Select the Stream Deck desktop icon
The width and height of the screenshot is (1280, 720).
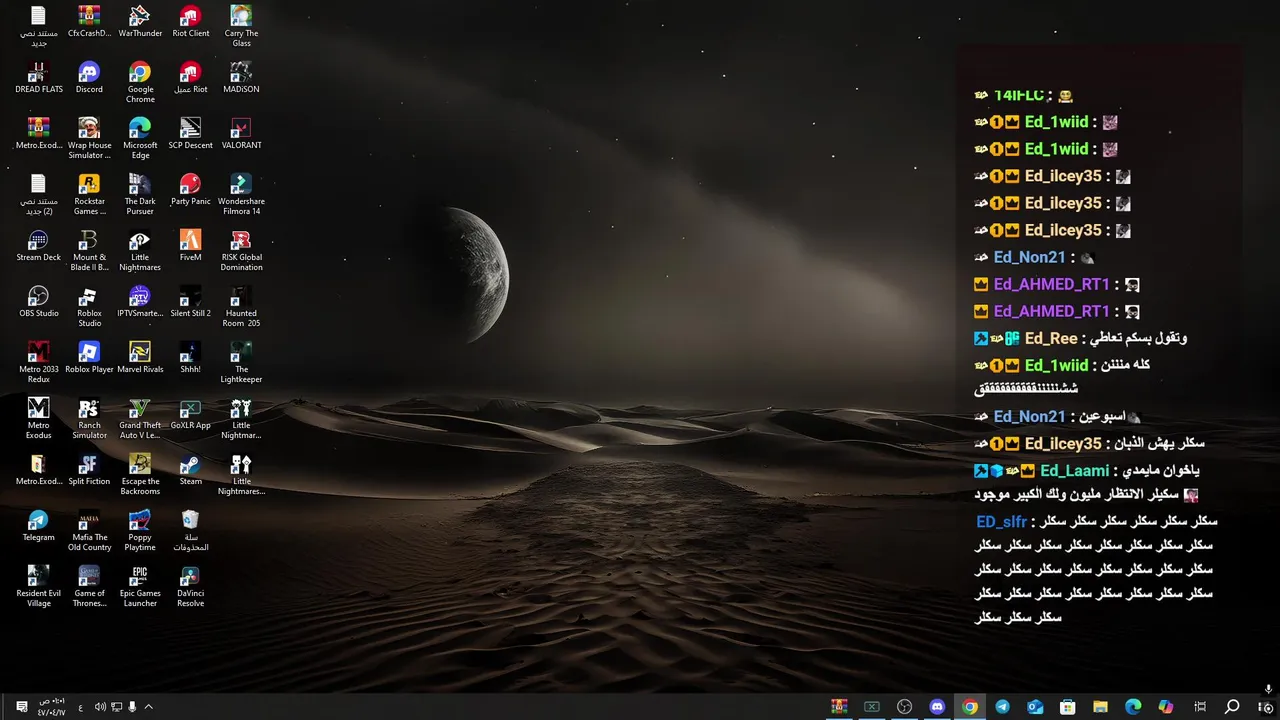coord(38,246)
